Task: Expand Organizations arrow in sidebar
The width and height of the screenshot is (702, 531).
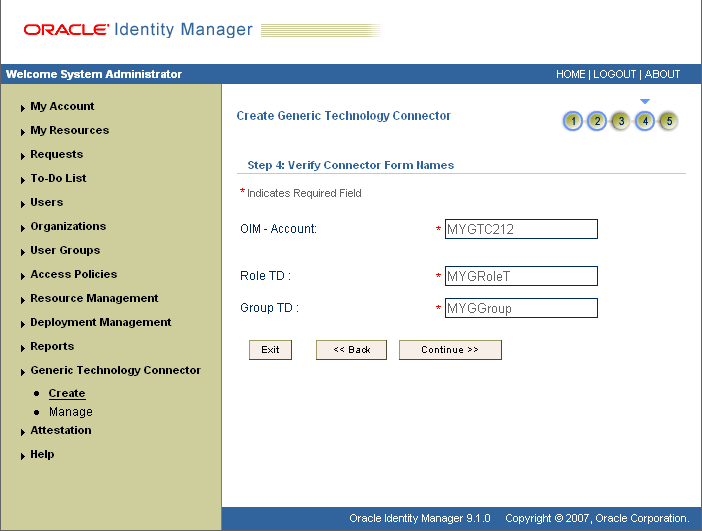Action: [x=22, y=228]
